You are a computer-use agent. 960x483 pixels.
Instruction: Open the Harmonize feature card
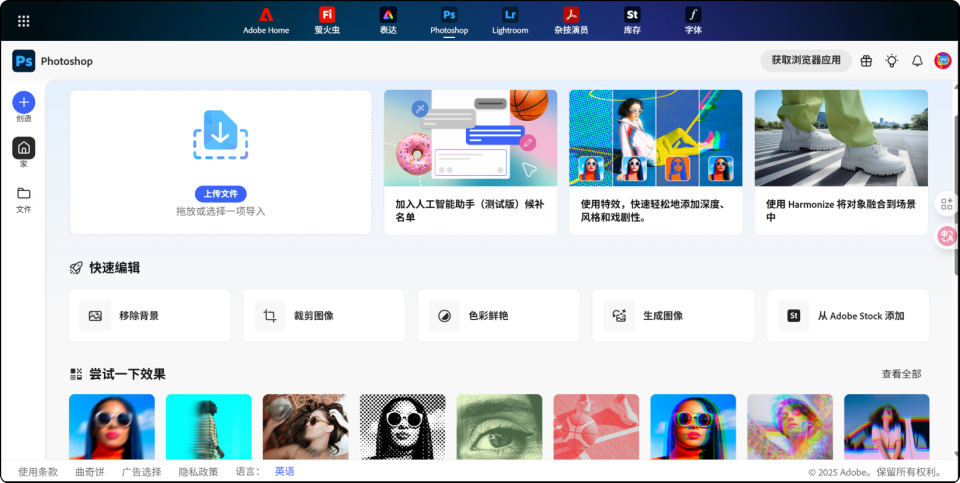pyautogui.click(x=841, y=162)
